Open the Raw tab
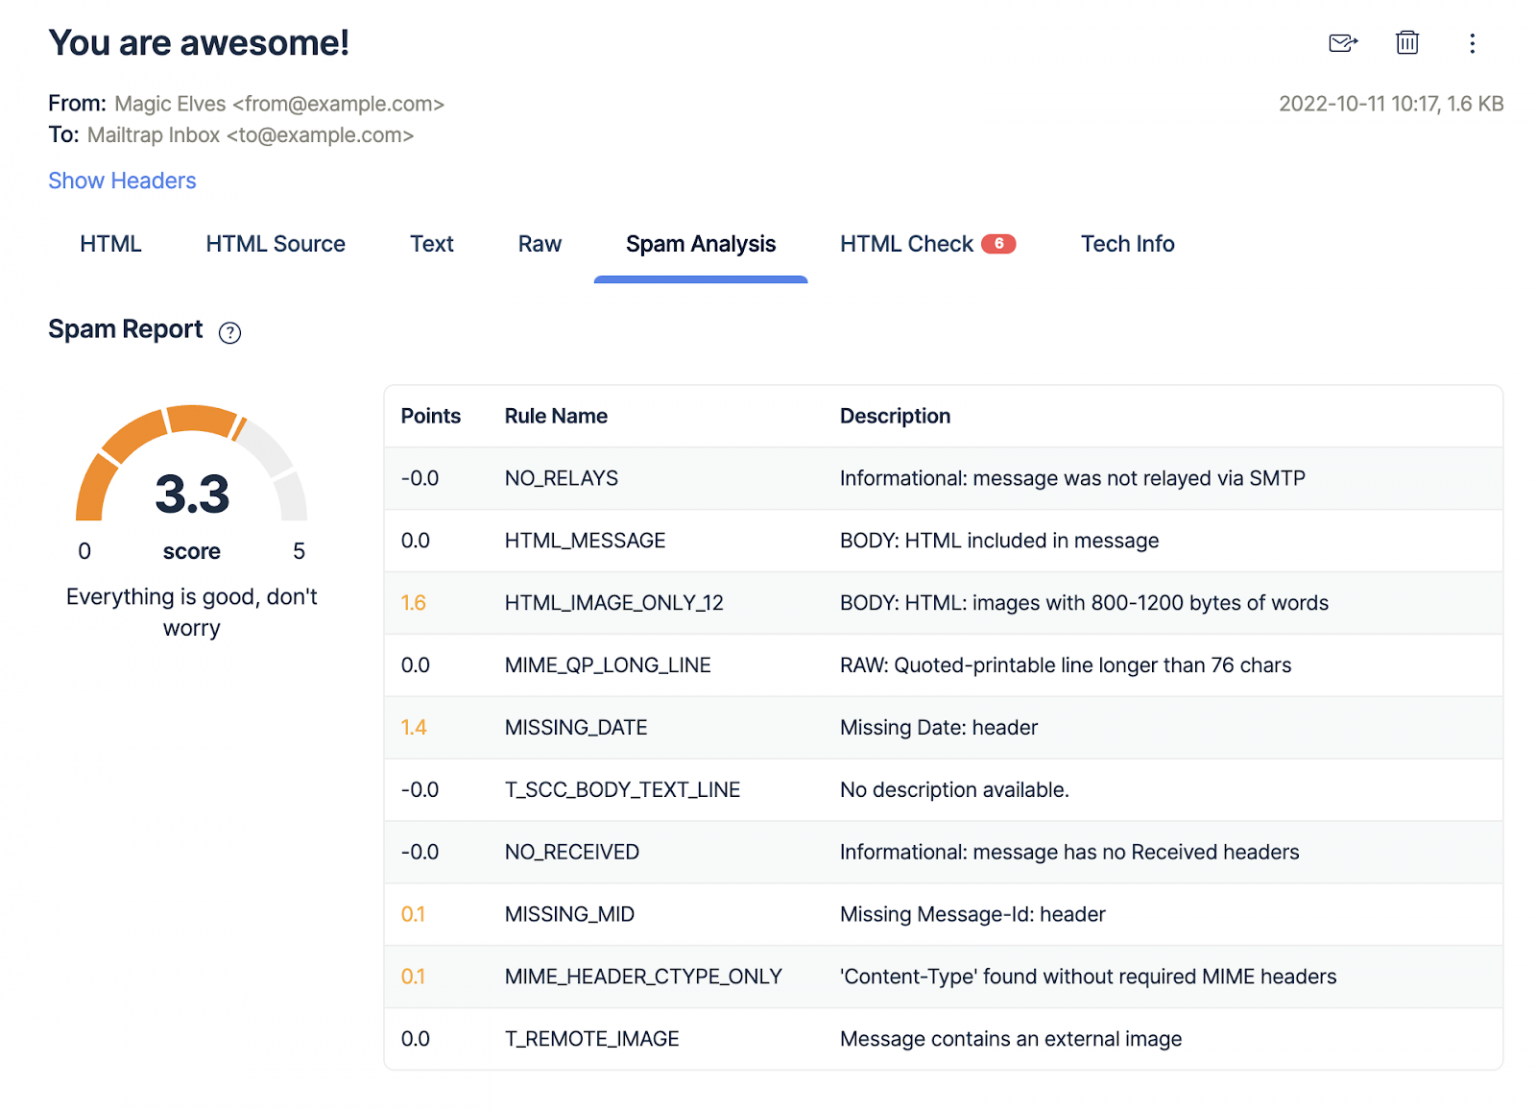This screenshot has width=1536, height=1110. [539, 243]
